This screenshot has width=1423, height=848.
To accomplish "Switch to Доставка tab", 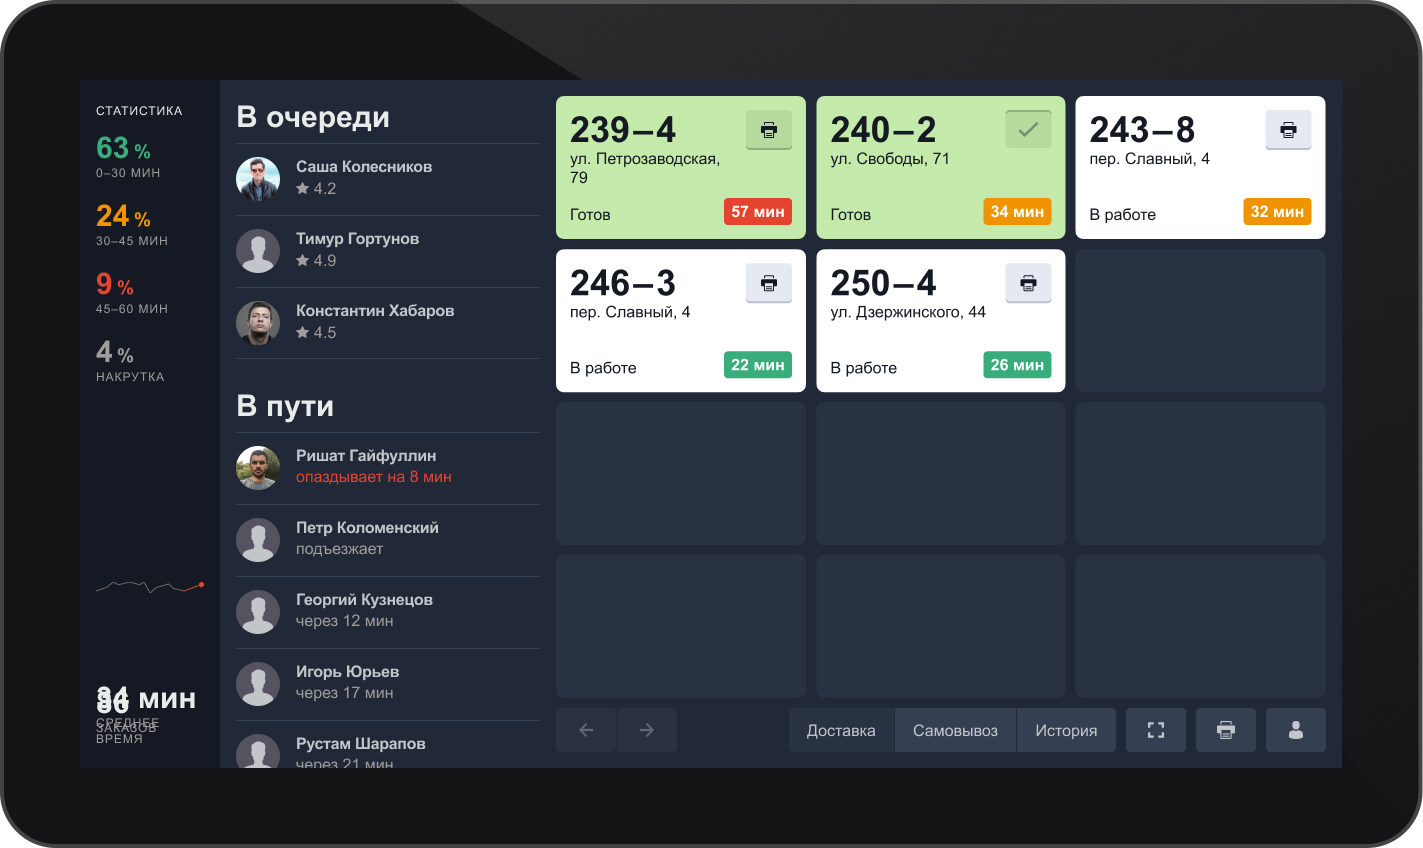I will click(x=841, y=730).
